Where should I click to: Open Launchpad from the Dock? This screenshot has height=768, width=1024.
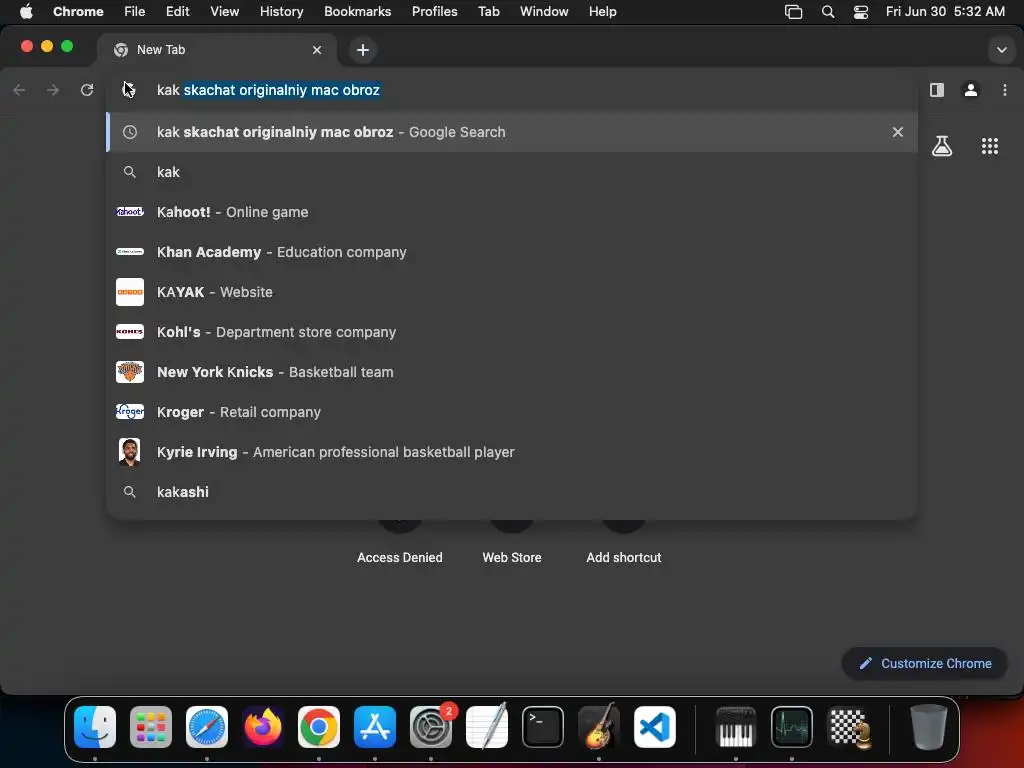pos(151,727)
